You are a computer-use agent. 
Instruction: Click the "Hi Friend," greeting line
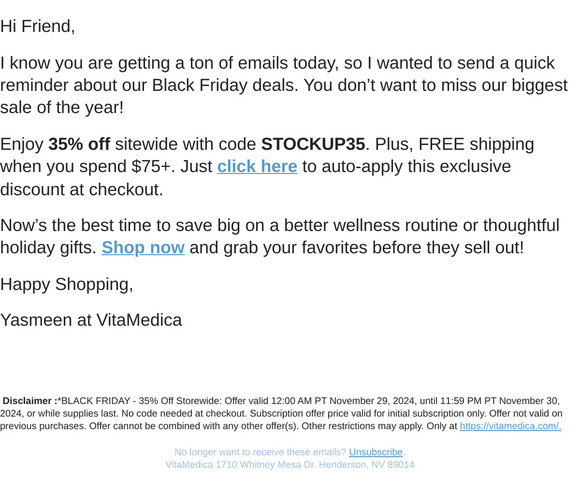[37, 26]
